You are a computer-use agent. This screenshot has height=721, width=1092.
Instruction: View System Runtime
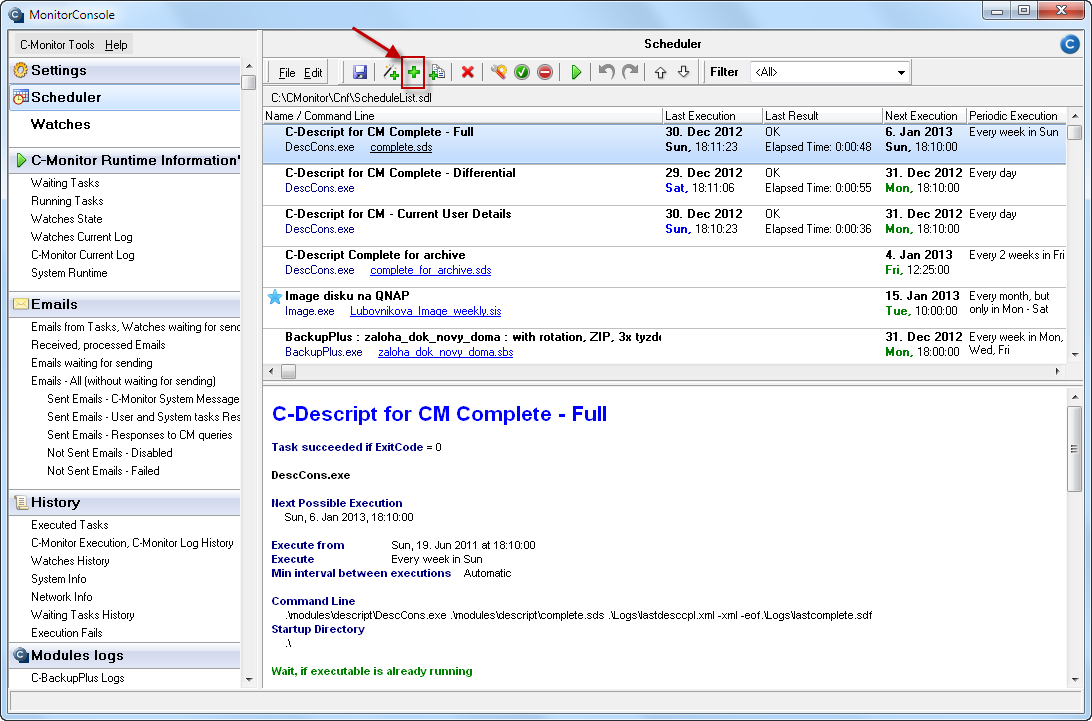pos(69,273)
